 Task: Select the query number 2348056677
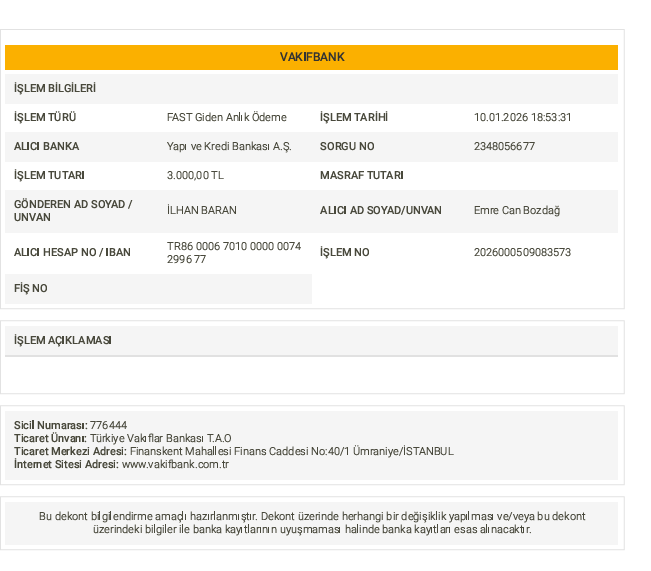(x=504, y=146)
